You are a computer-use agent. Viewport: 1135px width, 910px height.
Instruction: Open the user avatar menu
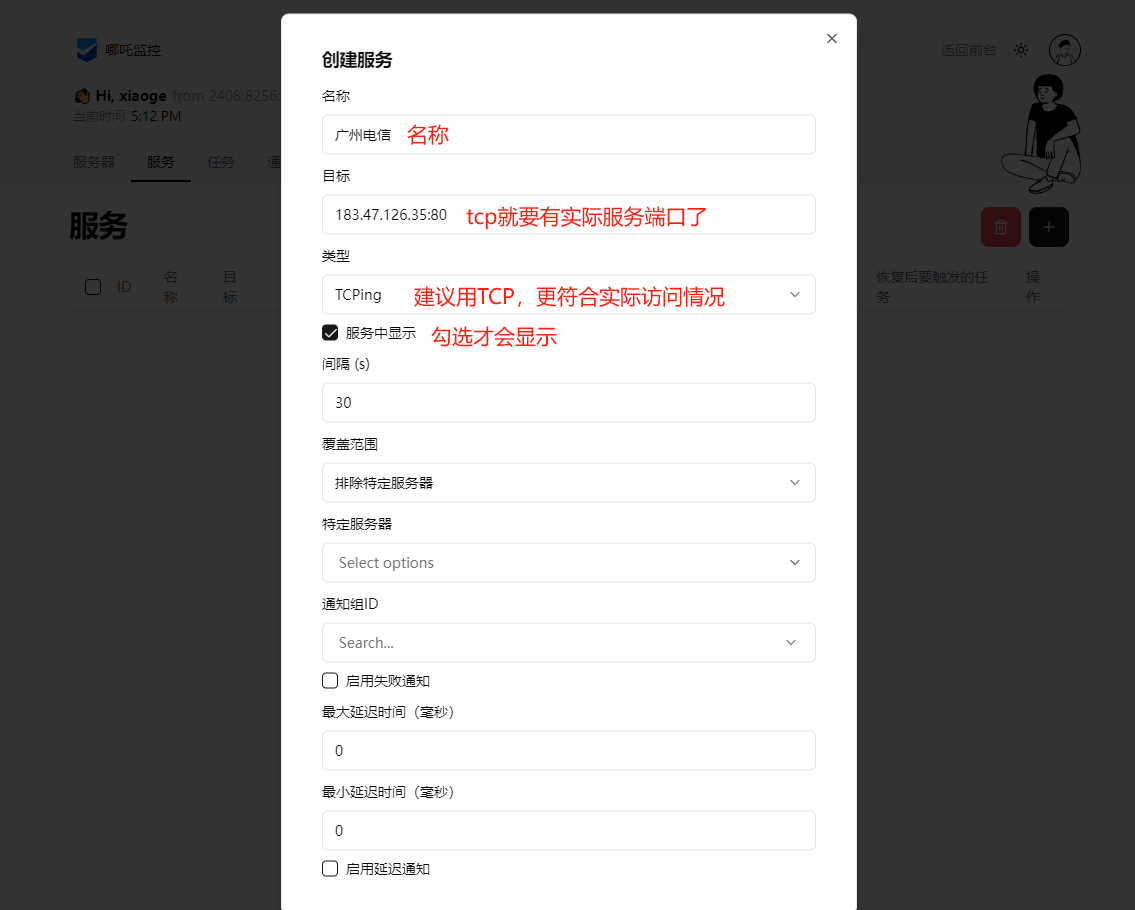[x=1064, y=50]
